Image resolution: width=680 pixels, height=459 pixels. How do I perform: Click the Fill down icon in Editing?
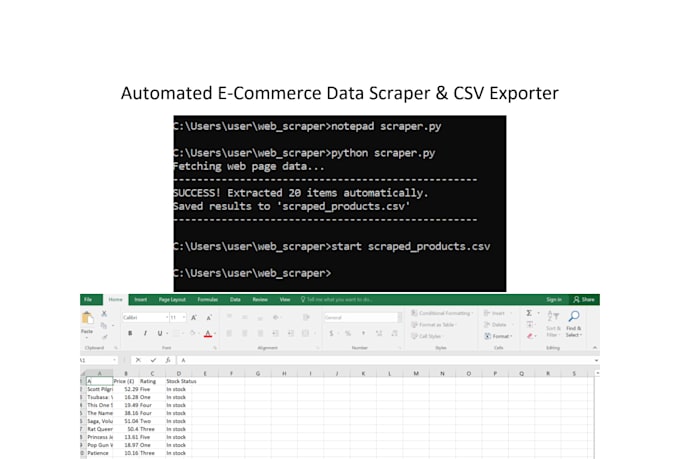coord(530,325)
